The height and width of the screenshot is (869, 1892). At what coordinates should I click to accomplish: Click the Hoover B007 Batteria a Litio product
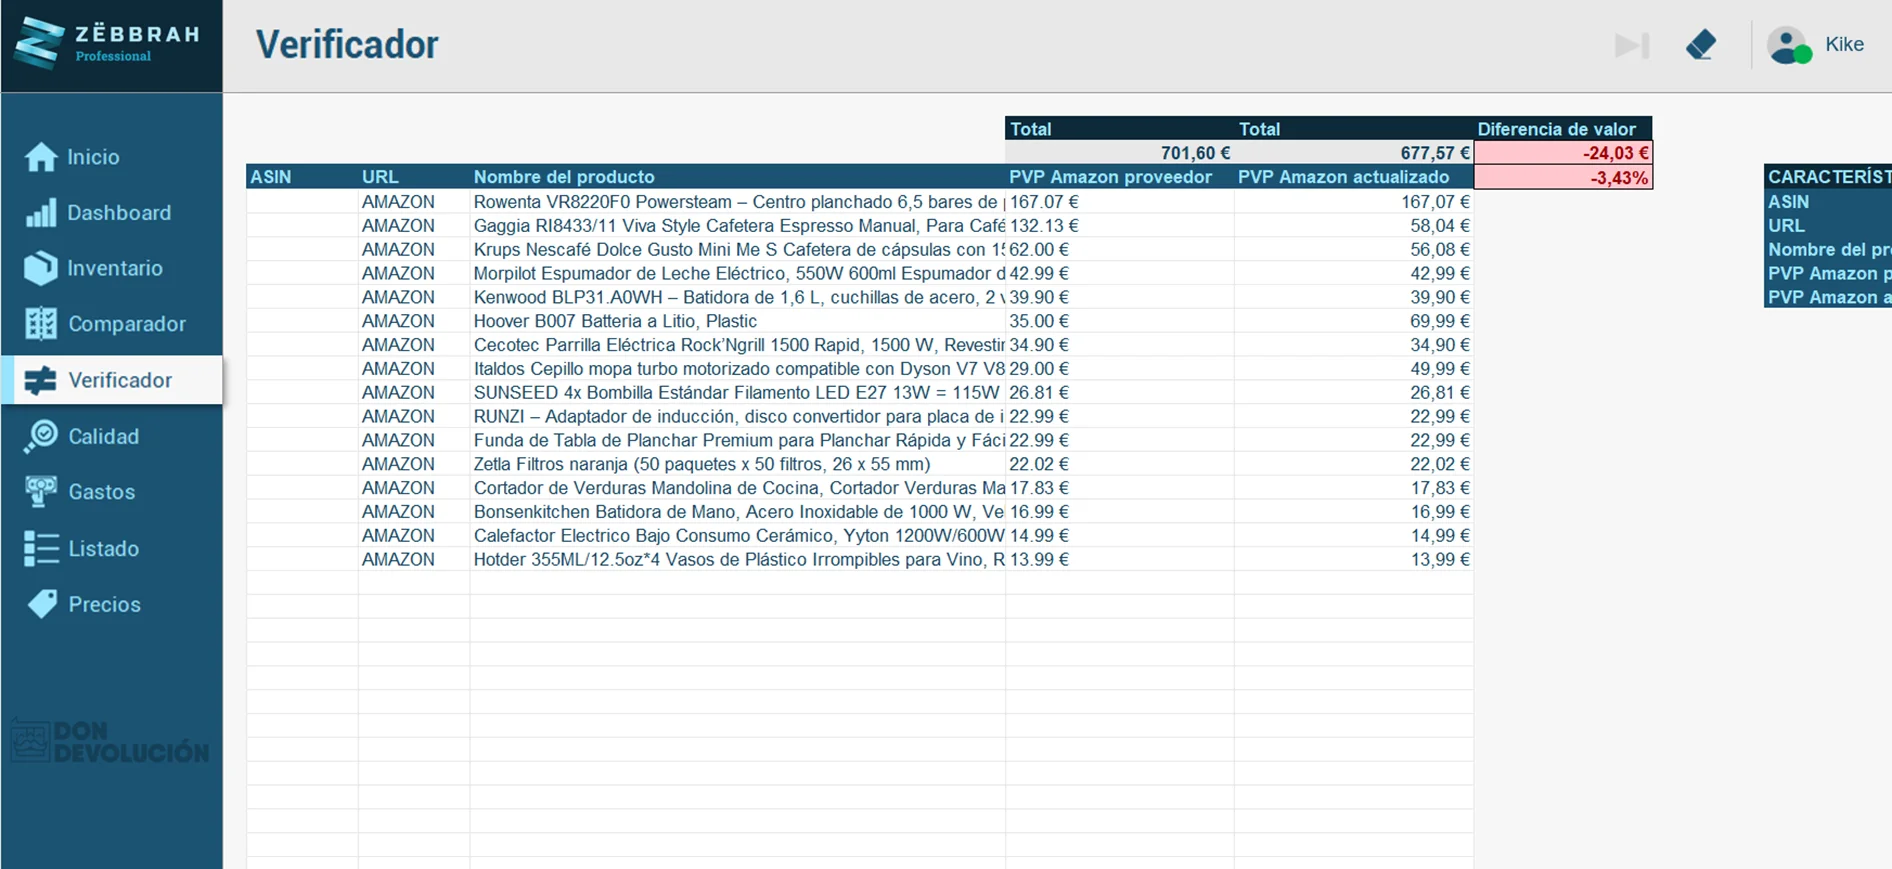click(738, 321)
